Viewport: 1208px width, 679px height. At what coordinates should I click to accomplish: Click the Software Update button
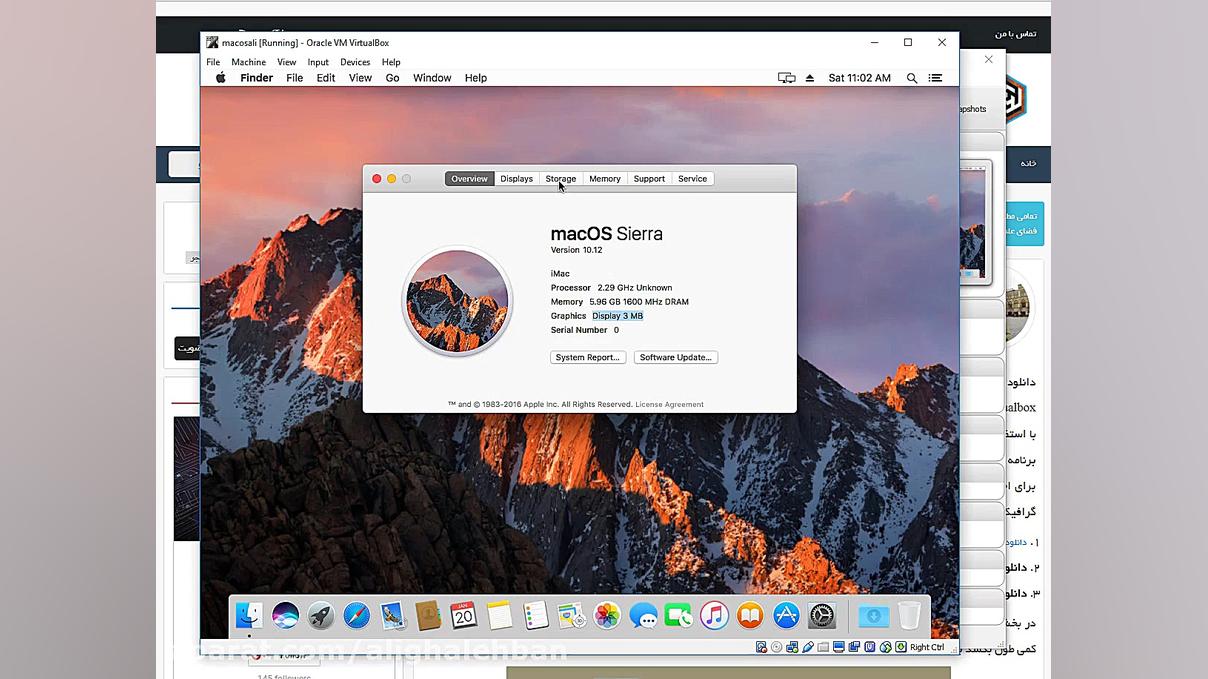[676, 357]
